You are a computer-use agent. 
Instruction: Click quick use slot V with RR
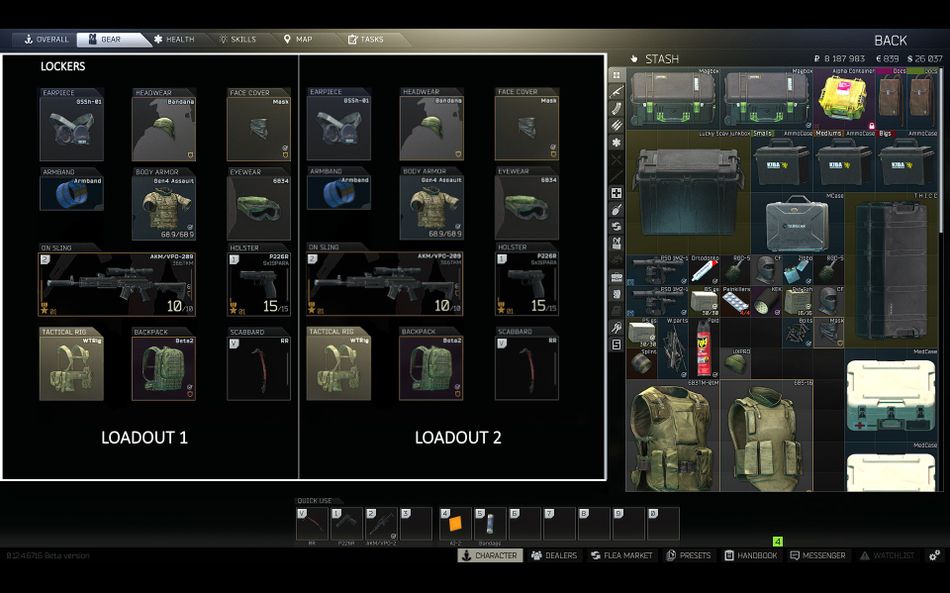point(312,524)
